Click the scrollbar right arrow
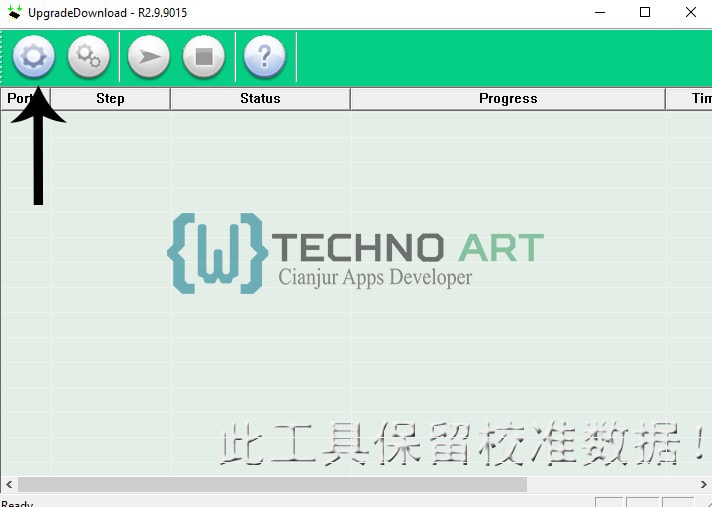 click(703, 484)
